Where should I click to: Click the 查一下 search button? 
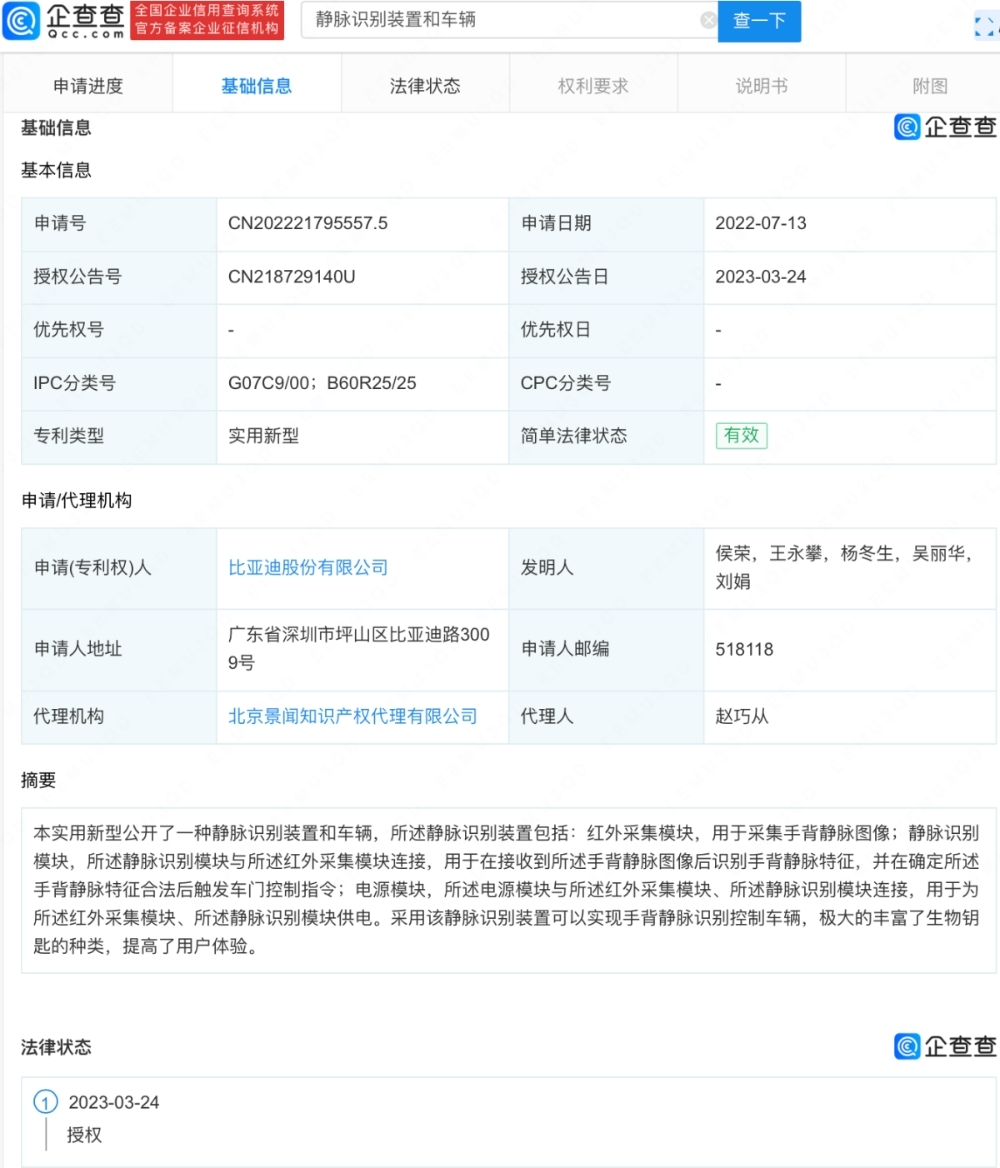[759, 21]
